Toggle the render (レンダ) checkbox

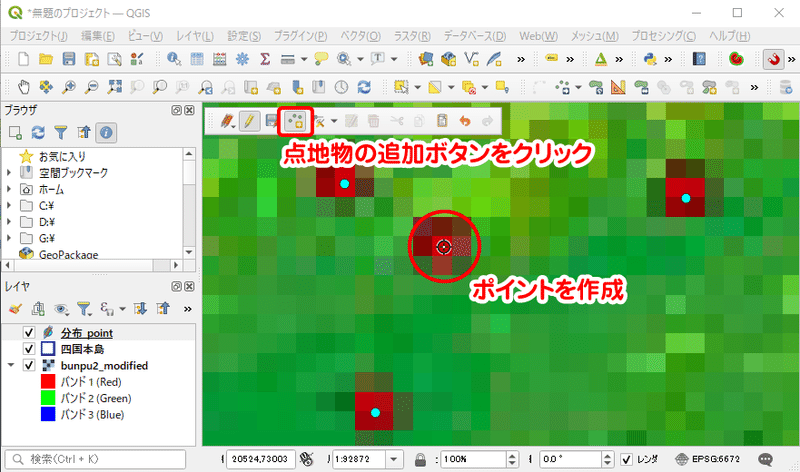[x=627, y=459]
